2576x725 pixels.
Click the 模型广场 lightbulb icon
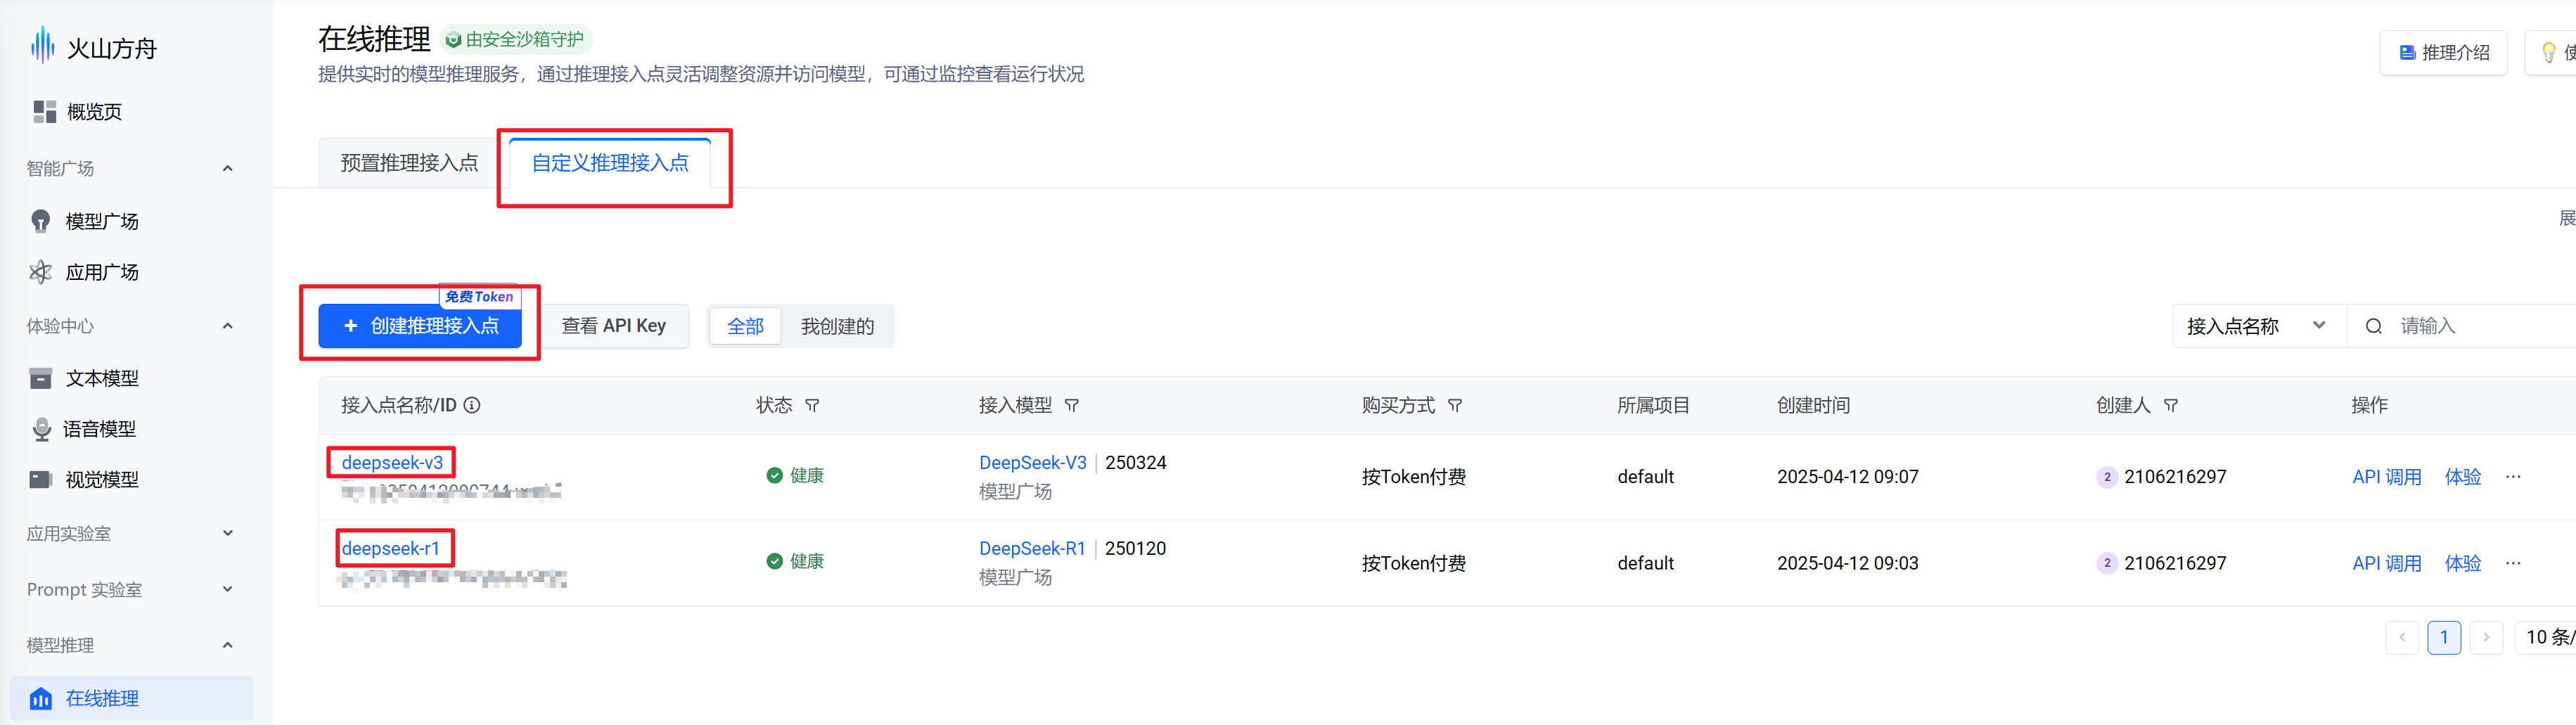[x=41, y=221]
